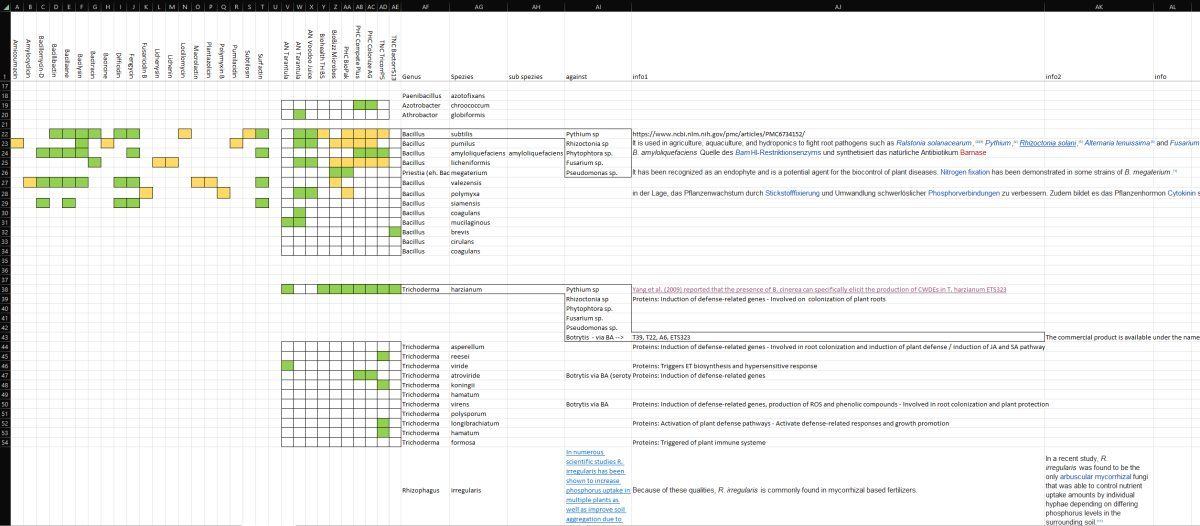Select the 'Rhizophagus' genus cell

[425, 490]
